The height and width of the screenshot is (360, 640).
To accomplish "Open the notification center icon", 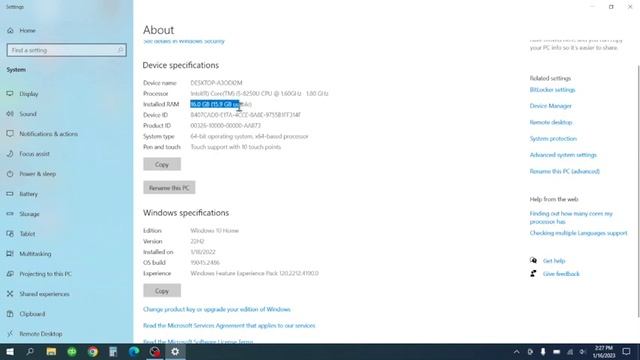I will pyautogui.click(x=627, y=352).
